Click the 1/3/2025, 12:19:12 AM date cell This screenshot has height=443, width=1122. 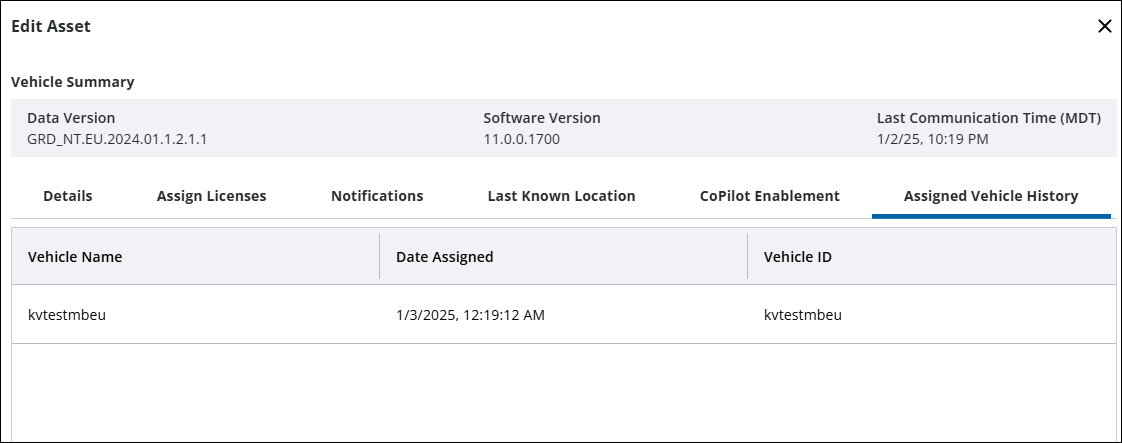click(470, 315)
